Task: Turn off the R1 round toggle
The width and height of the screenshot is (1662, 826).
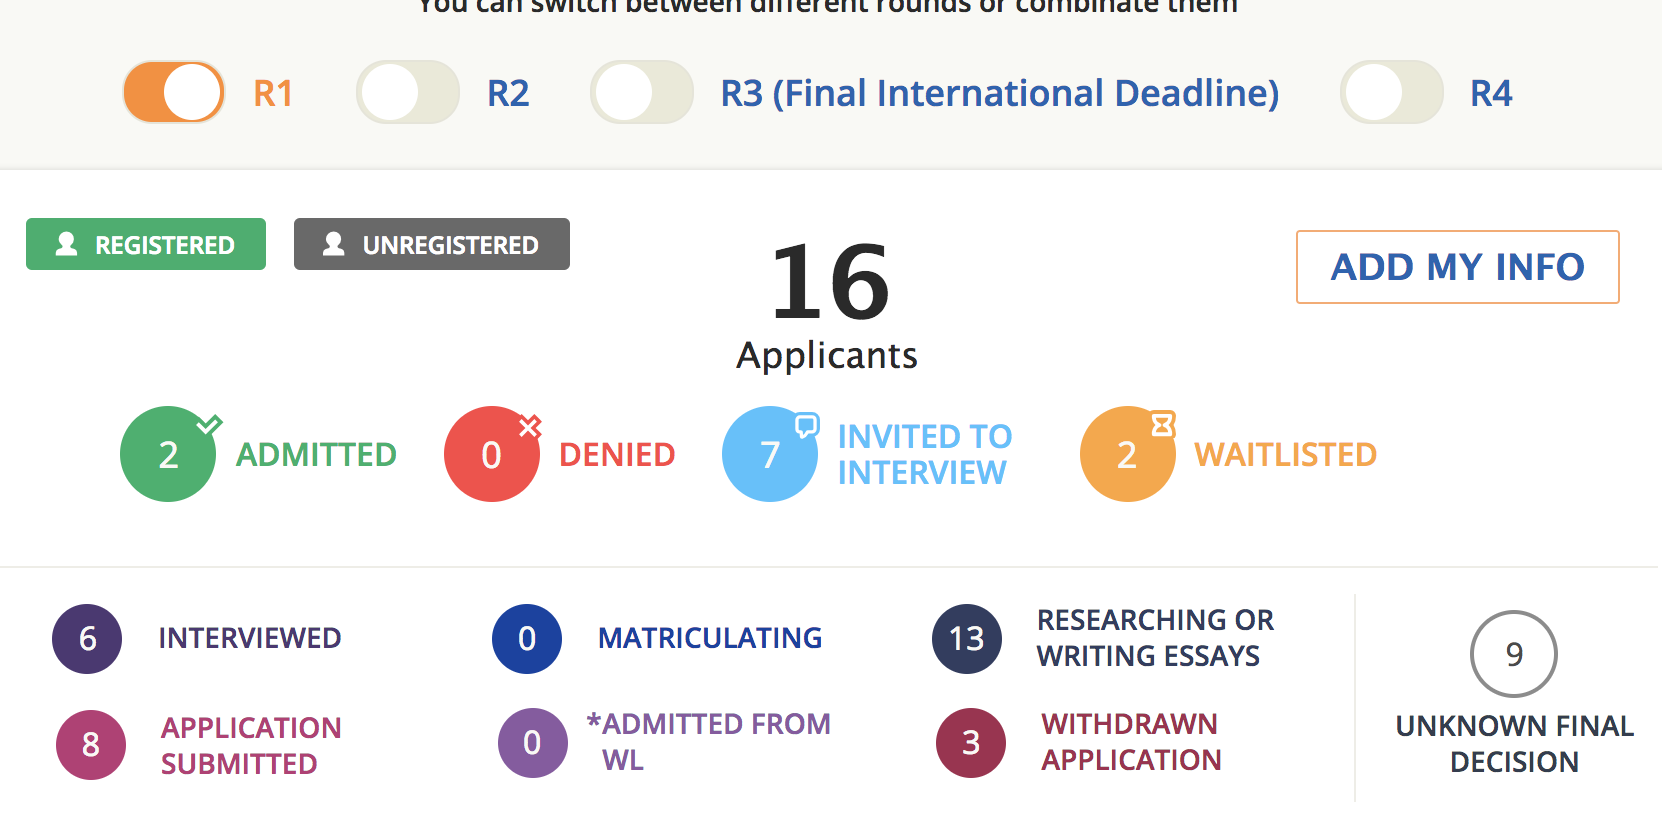Action: click(174, 93)
